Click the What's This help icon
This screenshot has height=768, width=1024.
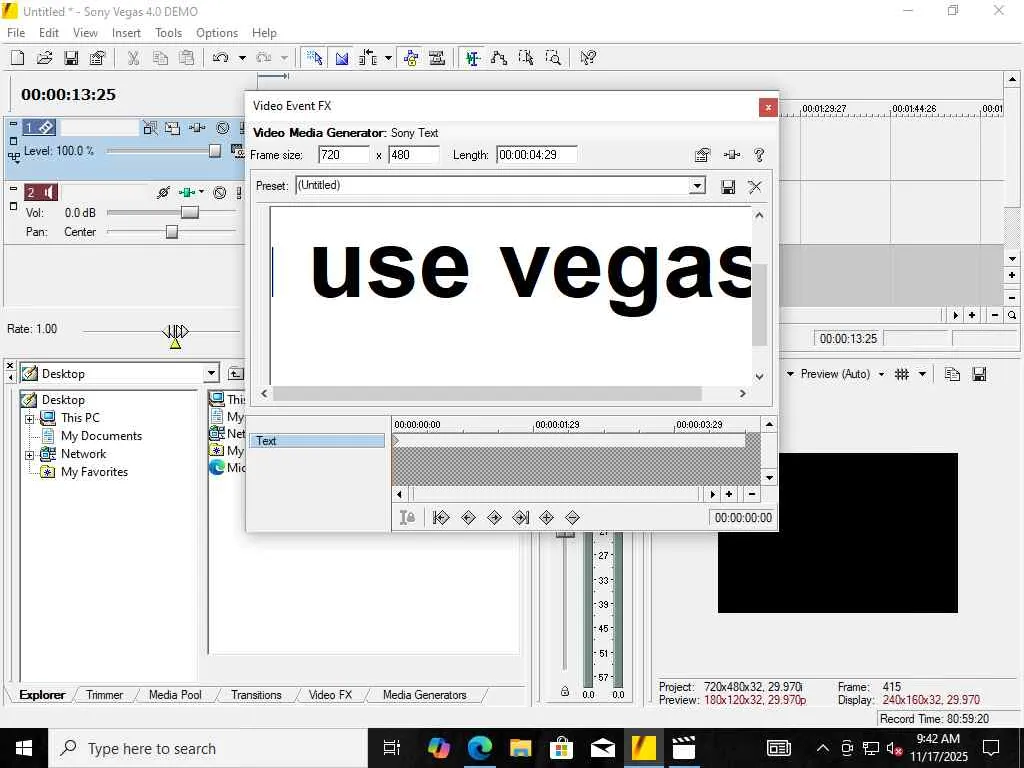(x=588, y=57)
